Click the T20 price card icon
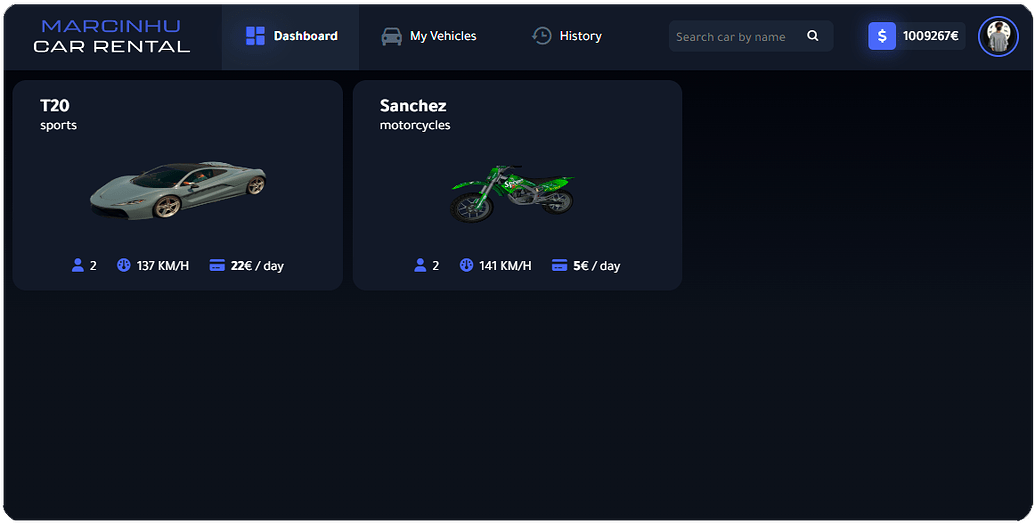The height and width of the screenshot is (523, 1035). pyautogui.click(x=217, y=266)
